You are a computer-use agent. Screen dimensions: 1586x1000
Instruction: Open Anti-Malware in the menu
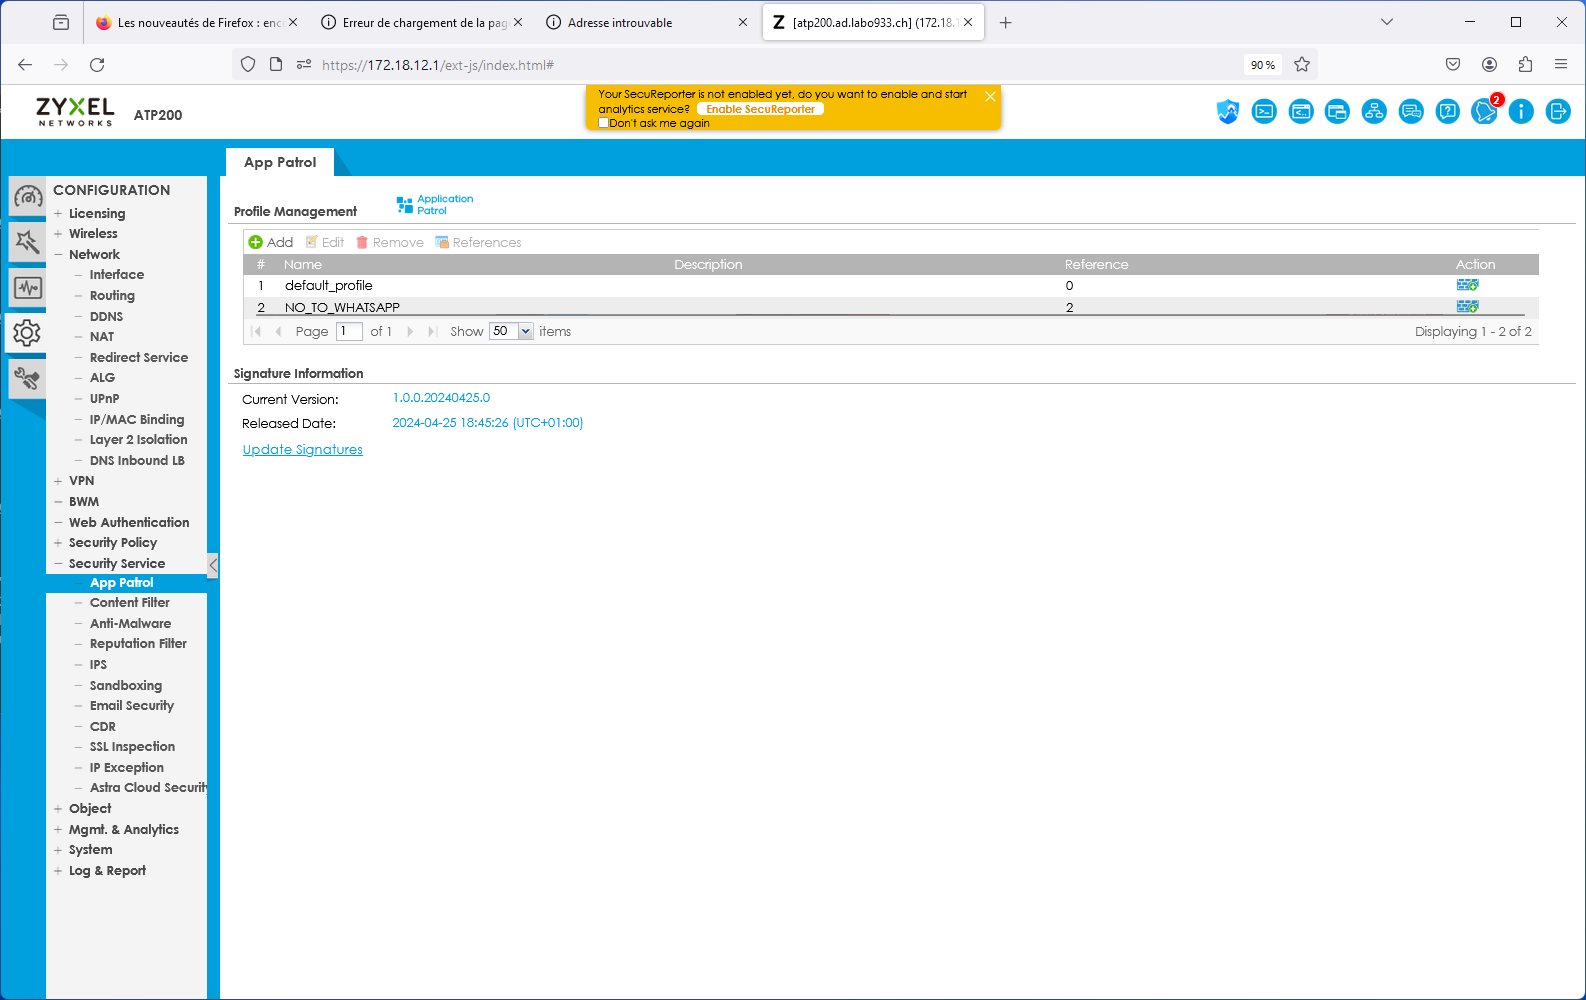pos(130,624)
